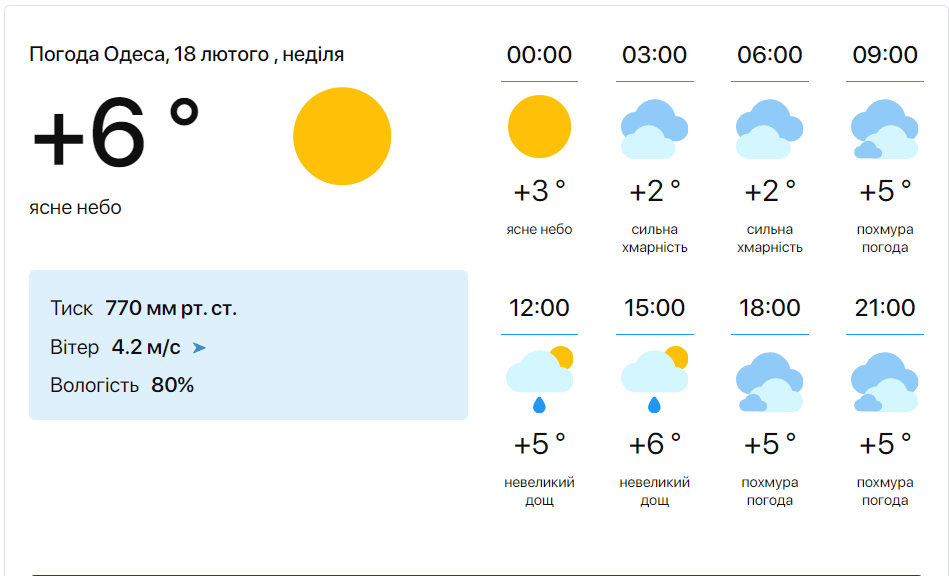Click the 12:00 light rain icon

539,380
